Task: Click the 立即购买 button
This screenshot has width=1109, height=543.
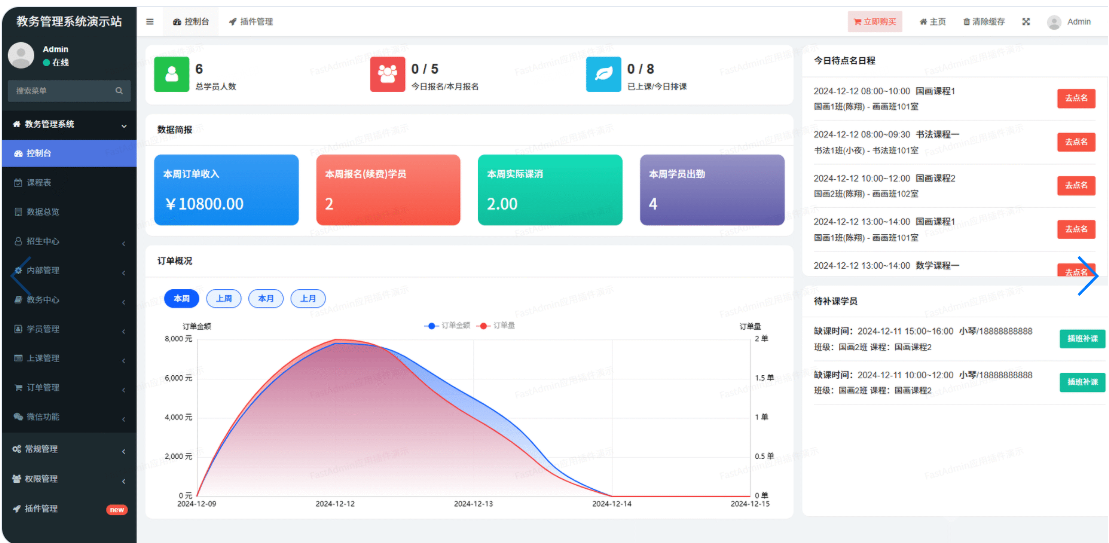Action: coord(874,21)
